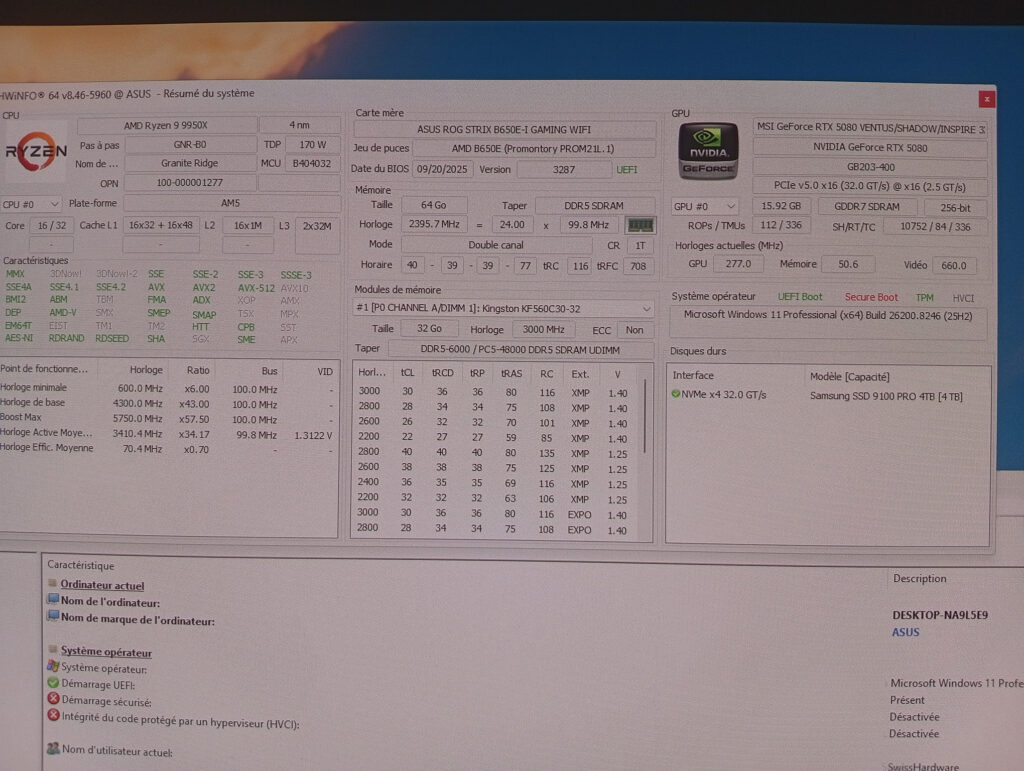This screenshot has height=771, width=1024.
Task: Open the CPU #0 selector dropdown
Action: (31, 204)
